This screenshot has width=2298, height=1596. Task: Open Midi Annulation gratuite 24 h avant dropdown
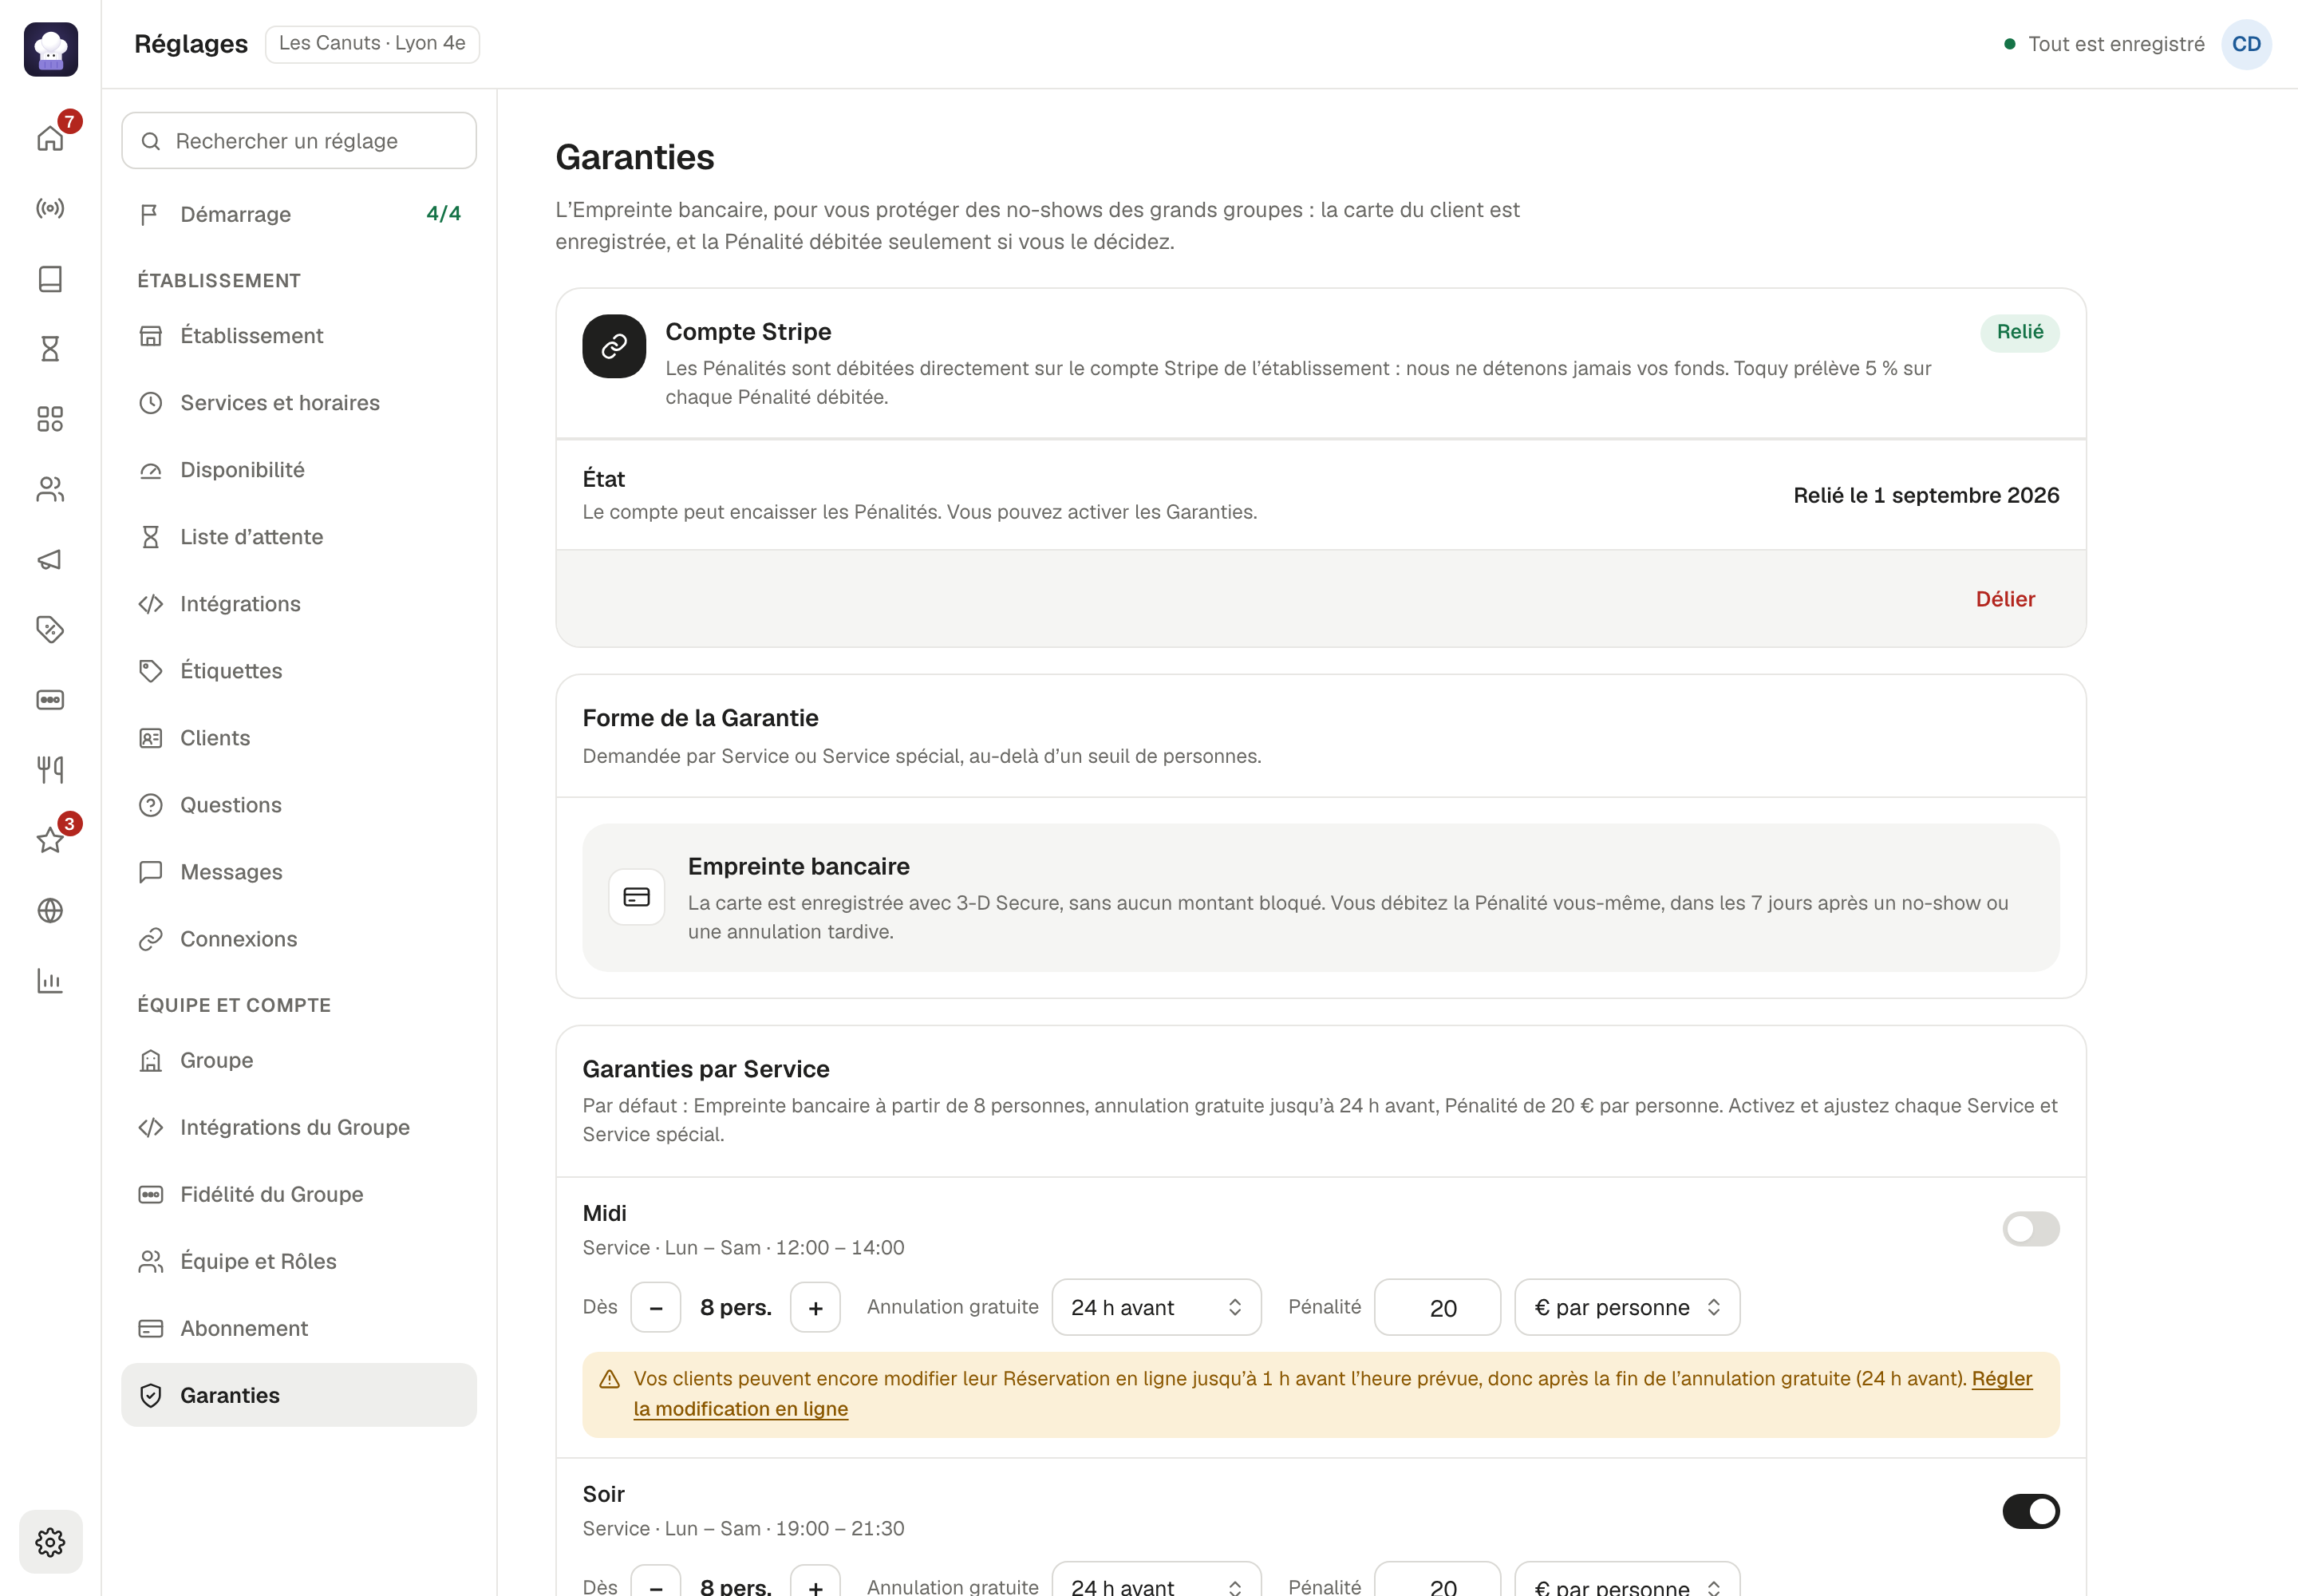pos(1156,1307)
